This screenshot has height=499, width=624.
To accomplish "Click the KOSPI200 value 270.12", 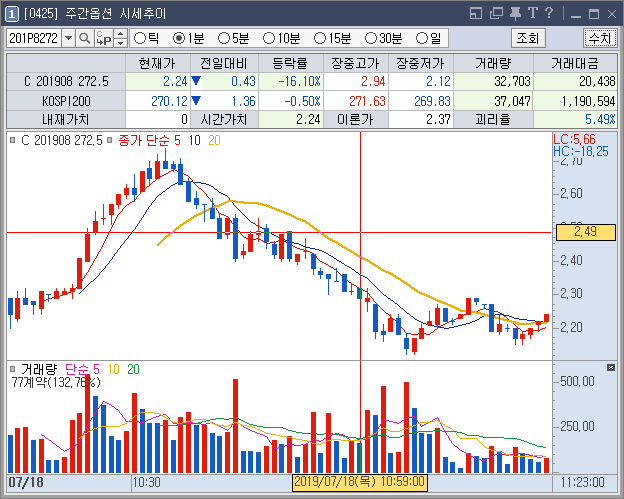I will click(157, 101).
